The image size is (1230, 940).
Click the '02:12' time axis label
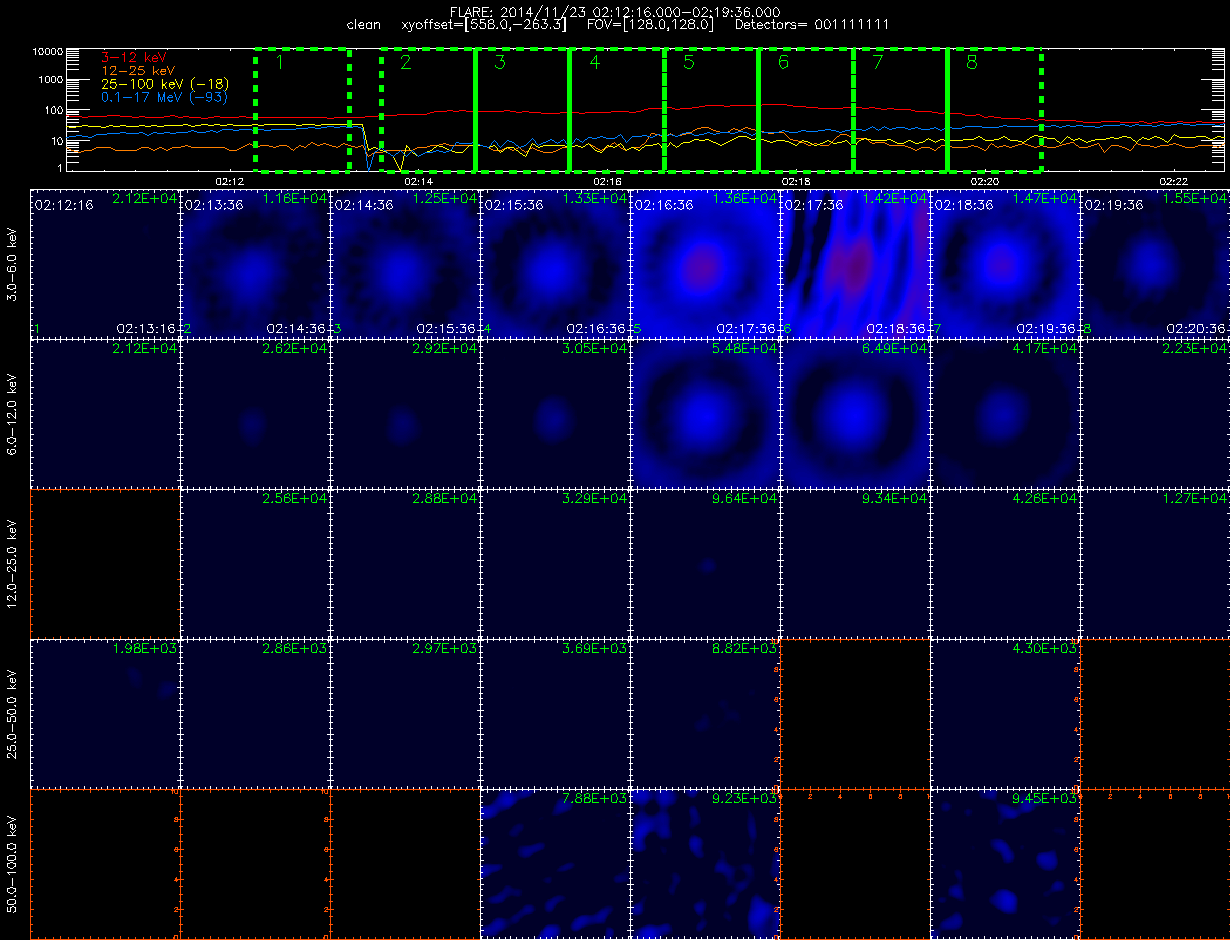230,181
